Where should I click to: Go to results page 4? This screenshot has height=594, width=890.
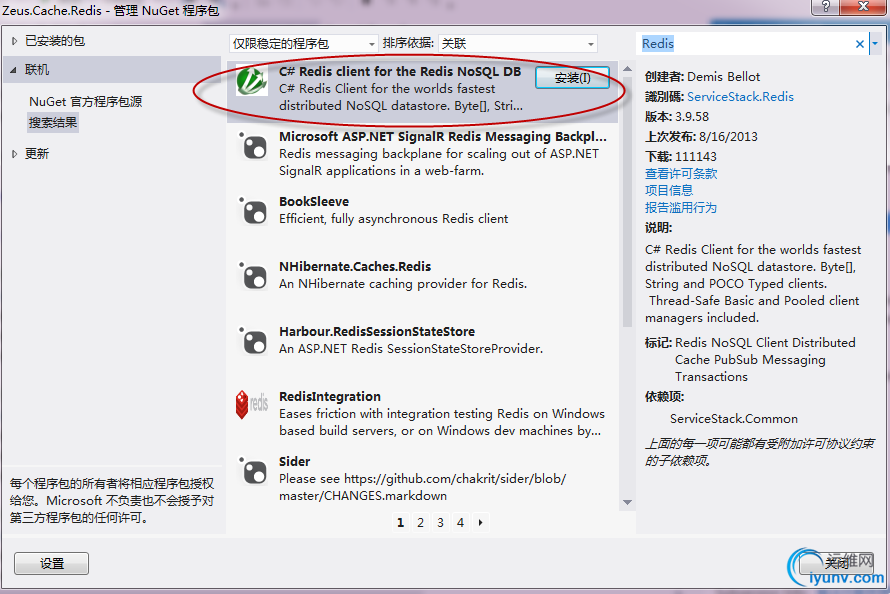(x=460, y=523)
